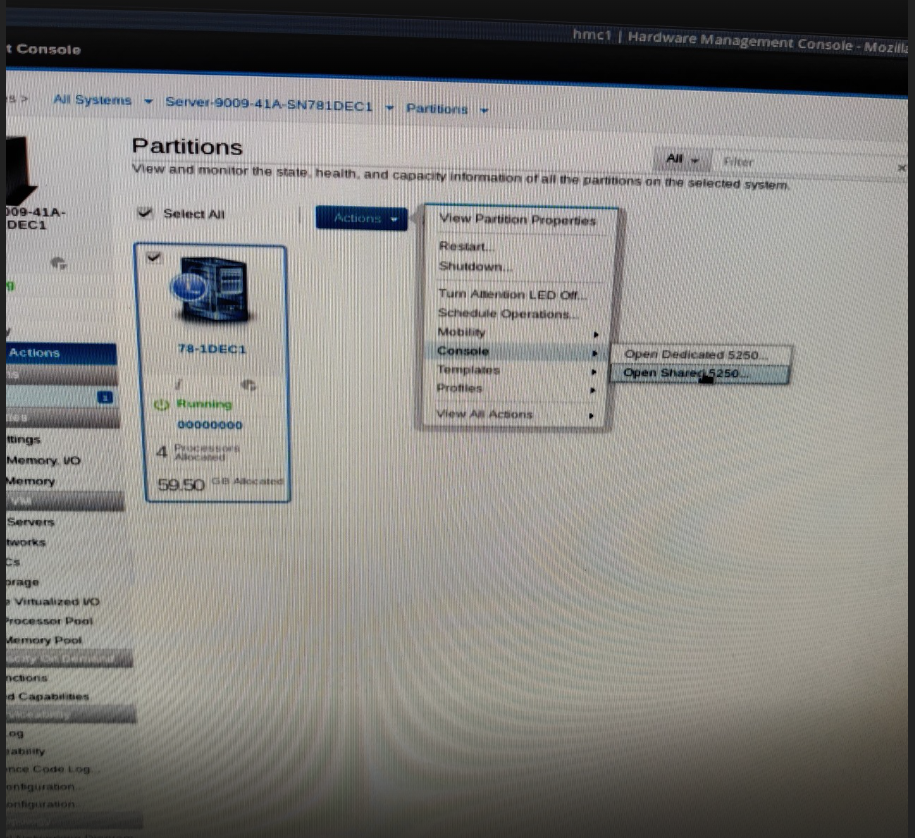Choose Shutdown... in the Actions menu

pyautogui.click(x=475, y=266)
